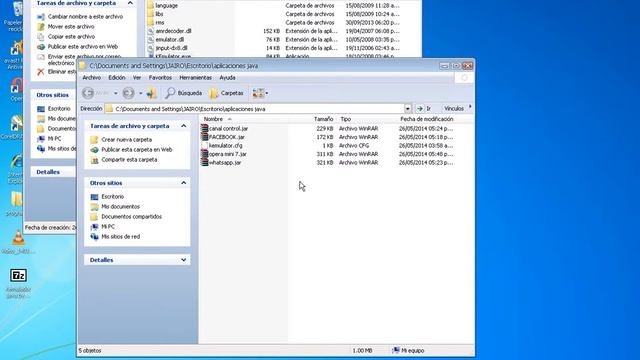Open Mis sitios de red link

click(120, 237)
